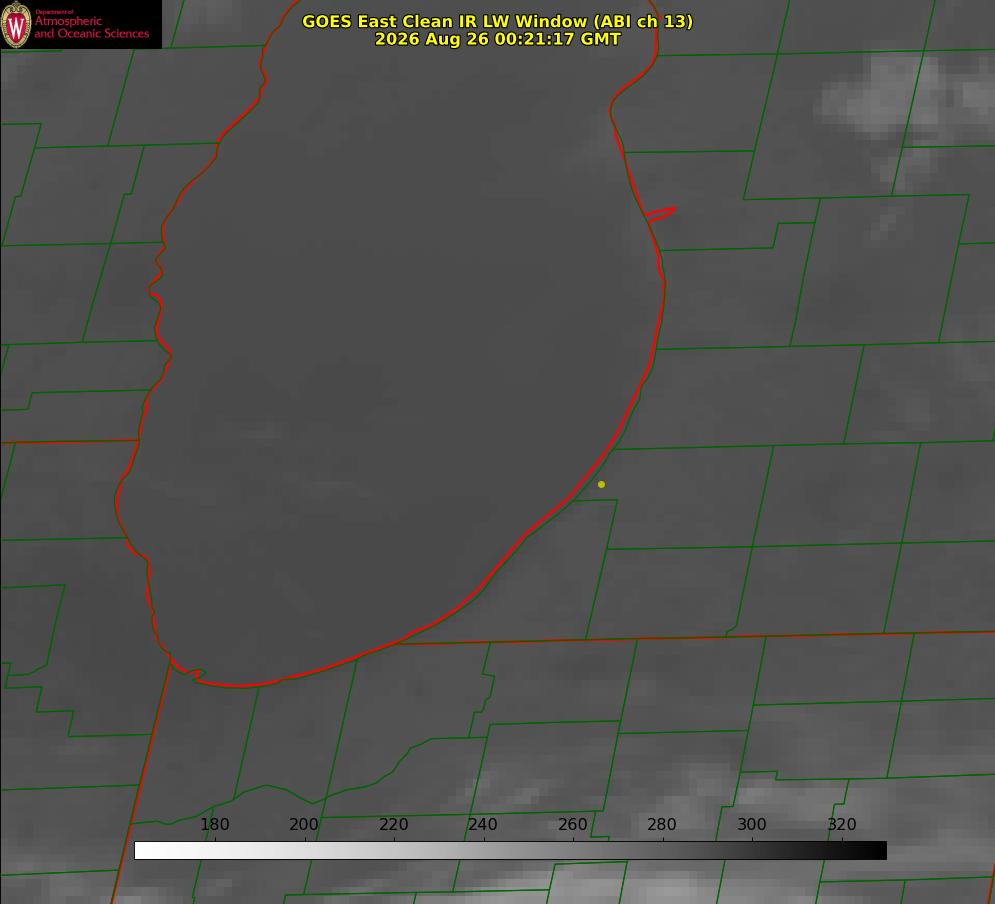995x904 pixels.
Task: Click the Atmospheric and Oceanic Sciences text
Action: coord(91,27)
